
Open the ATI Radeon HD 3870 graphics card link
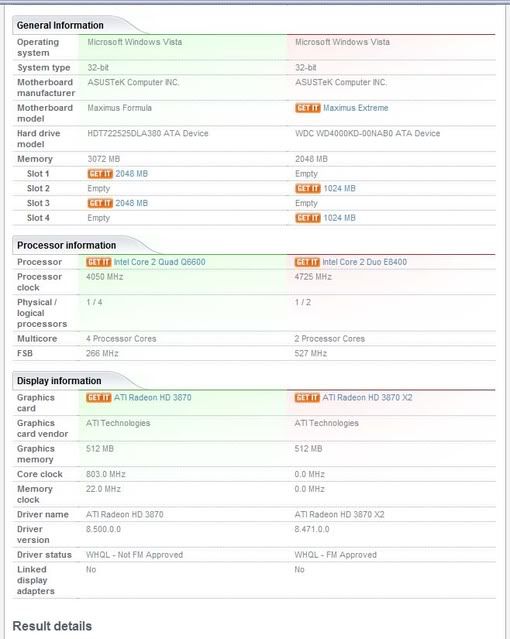pyautogui.click(x=152, y=397)
